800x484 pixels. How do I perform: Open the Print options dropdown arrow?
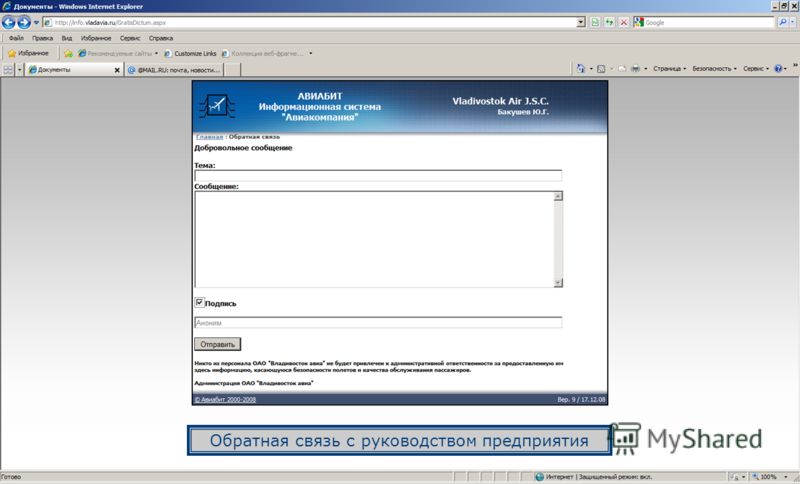[x=645, y=68]
